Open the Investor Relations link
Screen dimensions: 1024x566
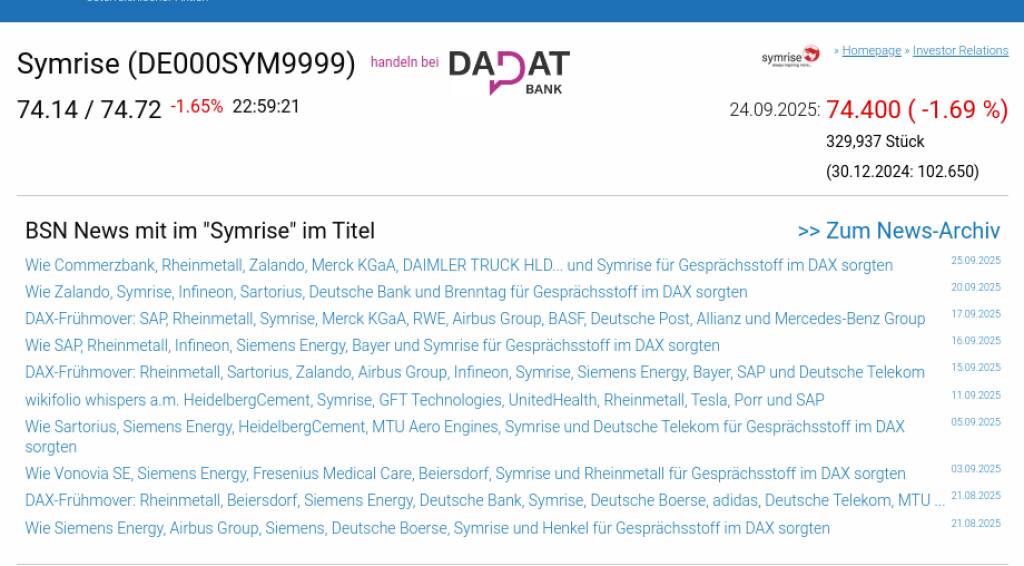coord(960,51)
